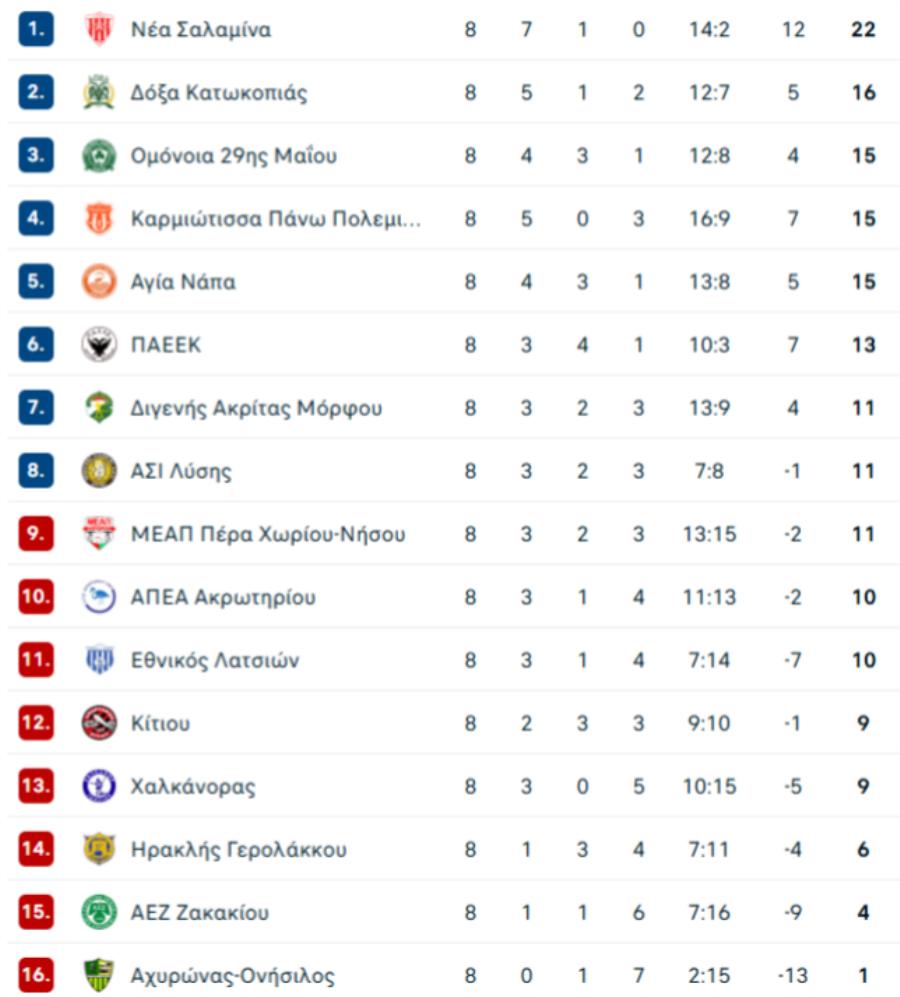
Task: Select the Κίτιου team name
Action: pyautogui.click(x=160, y=723)
